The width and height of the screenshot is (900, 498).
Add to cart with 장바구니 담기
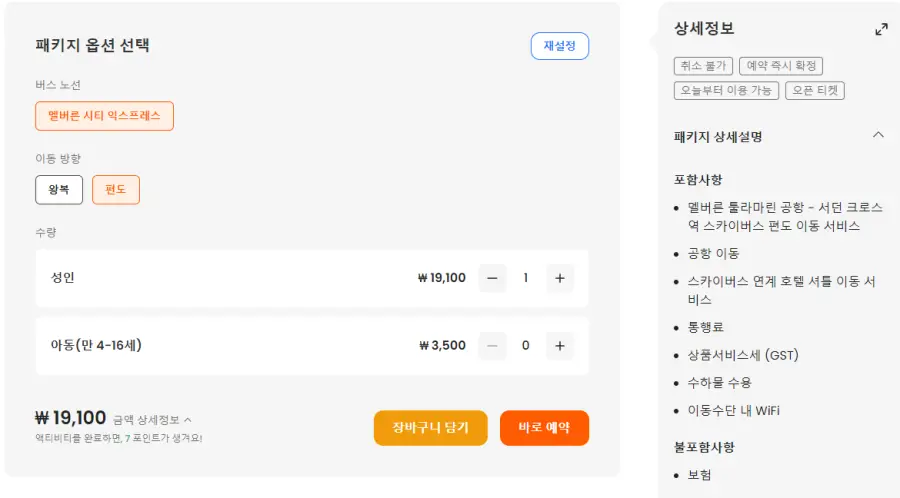430,428
